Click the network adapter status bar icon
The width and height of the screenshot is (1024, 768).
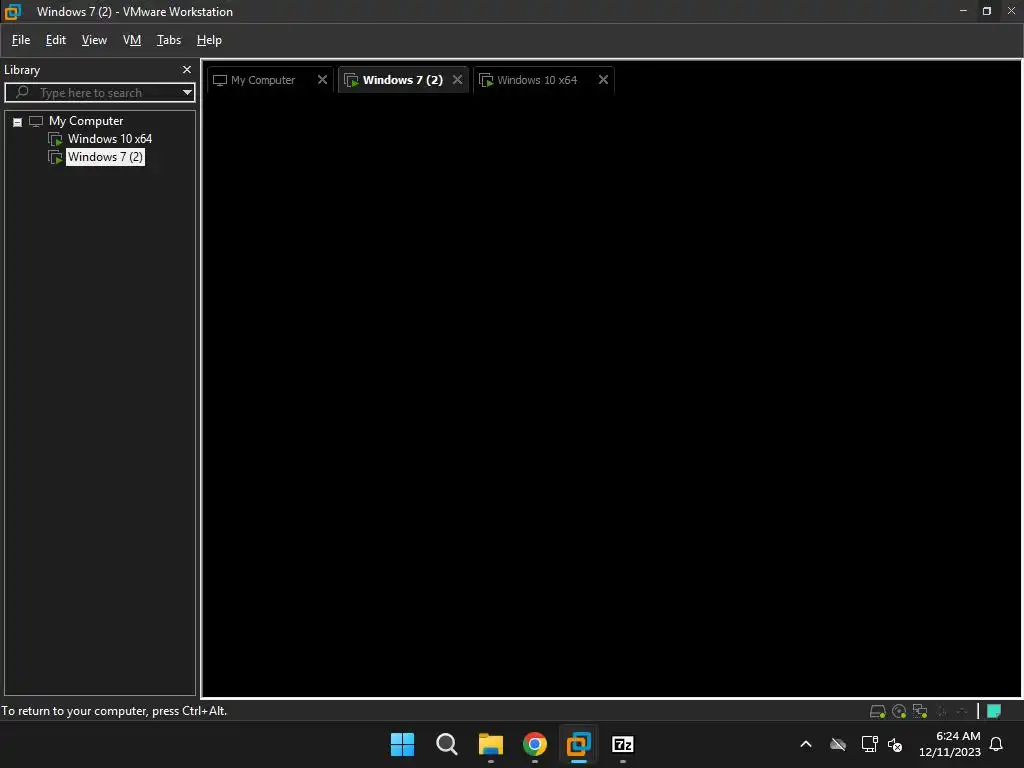pyautogui.click(x=920, y=711)
